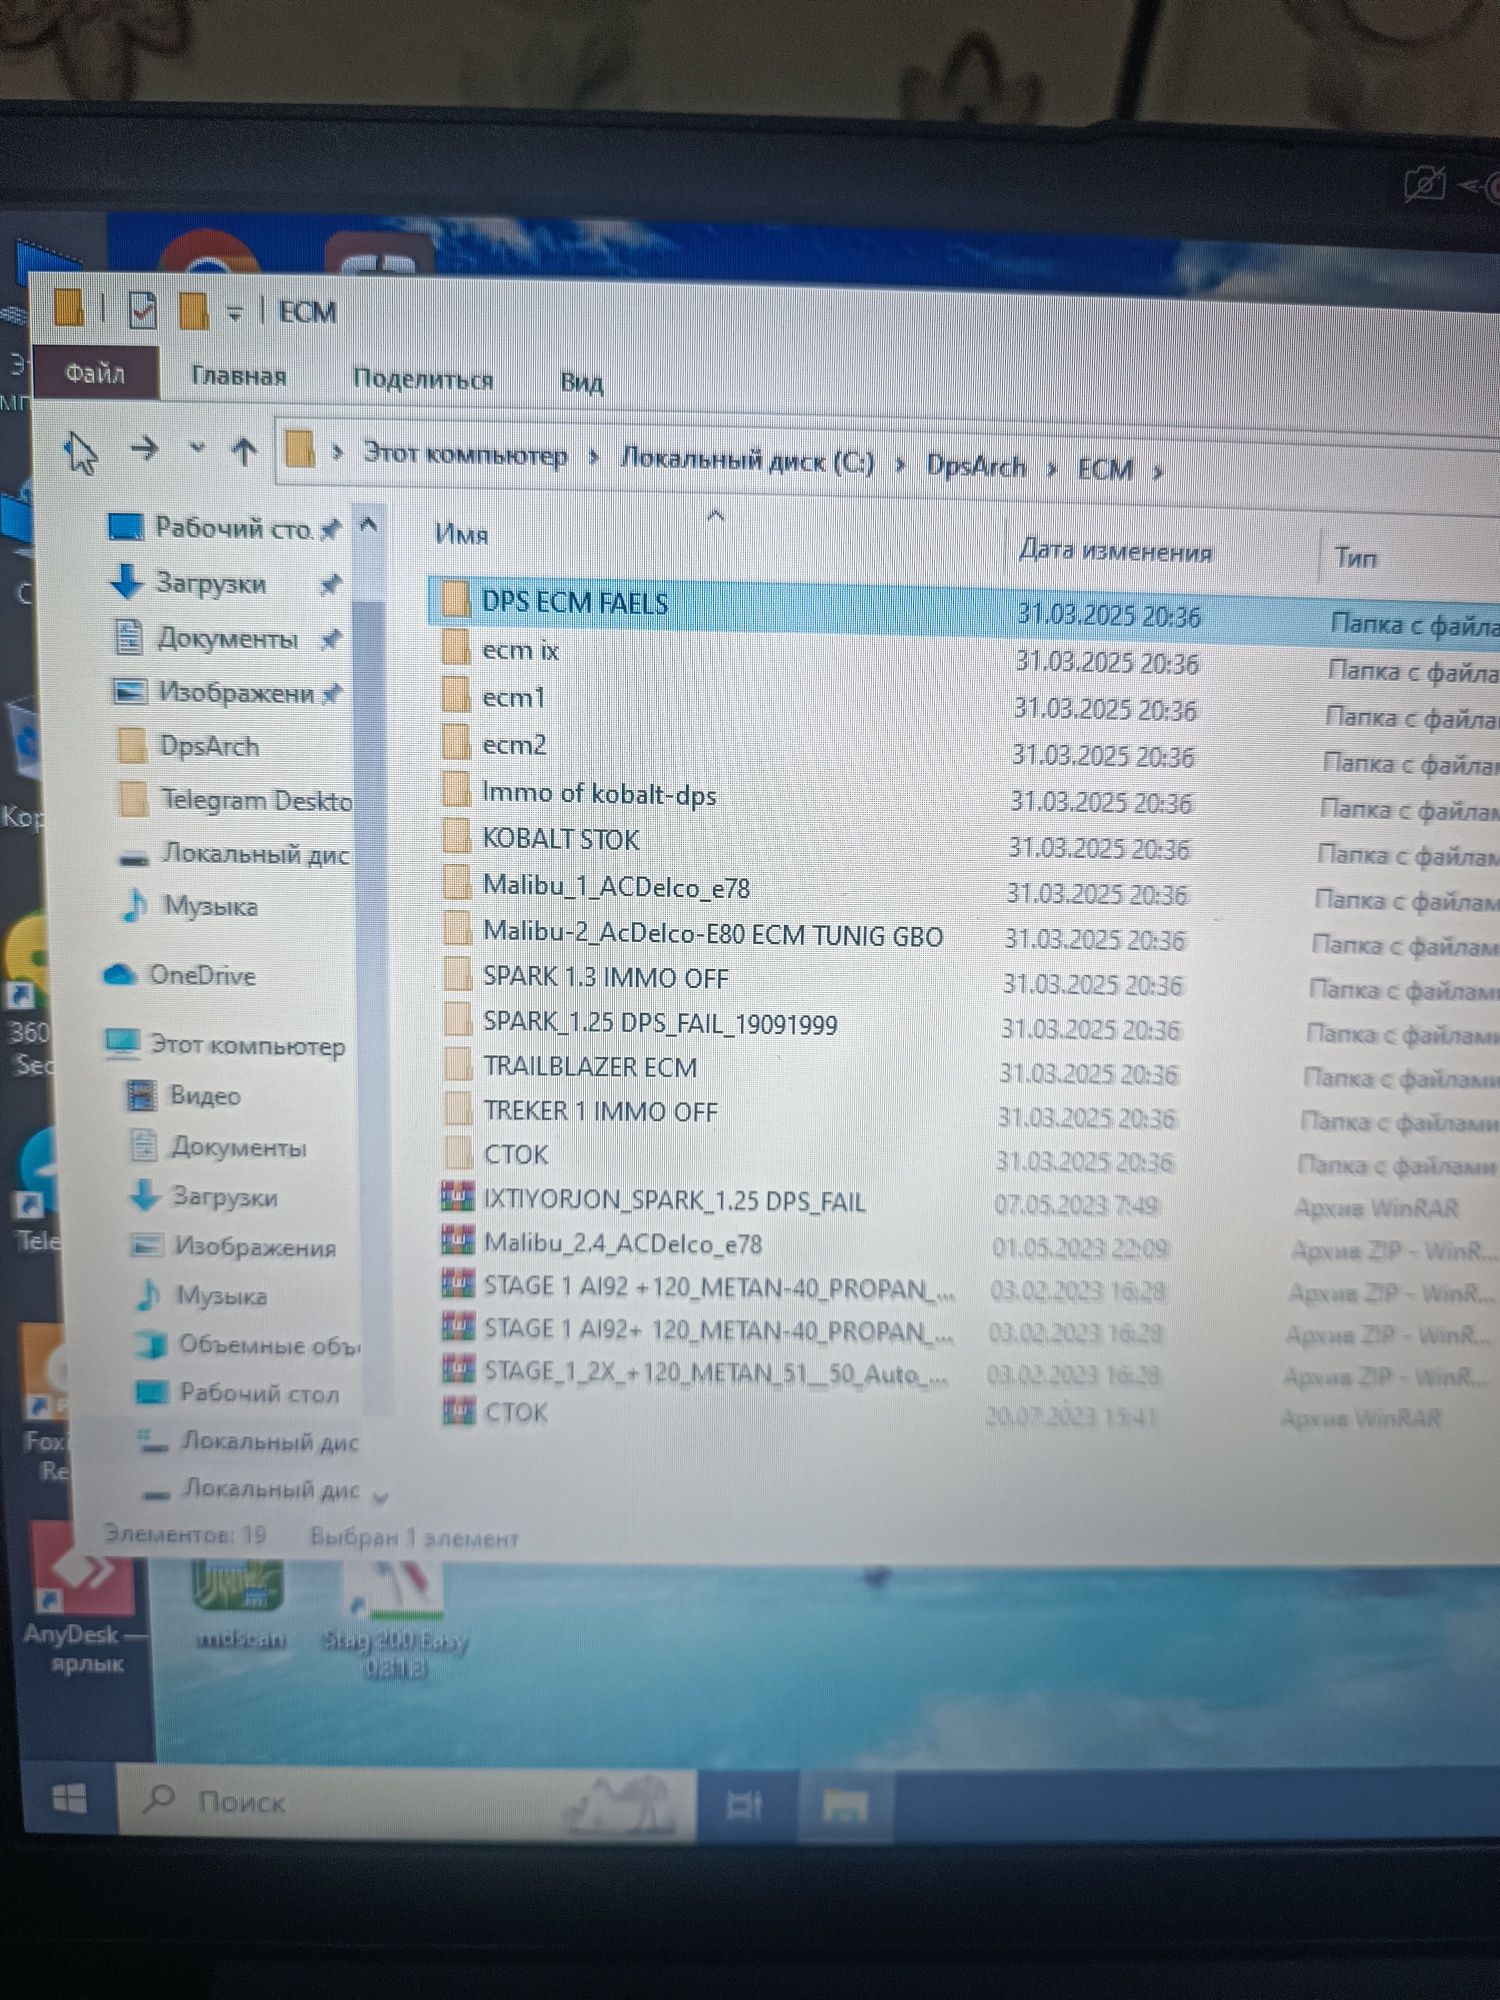Click DpsArch breadcrumb in address bar
The image size is (1500, 2000).
click(x=976, y=466)
